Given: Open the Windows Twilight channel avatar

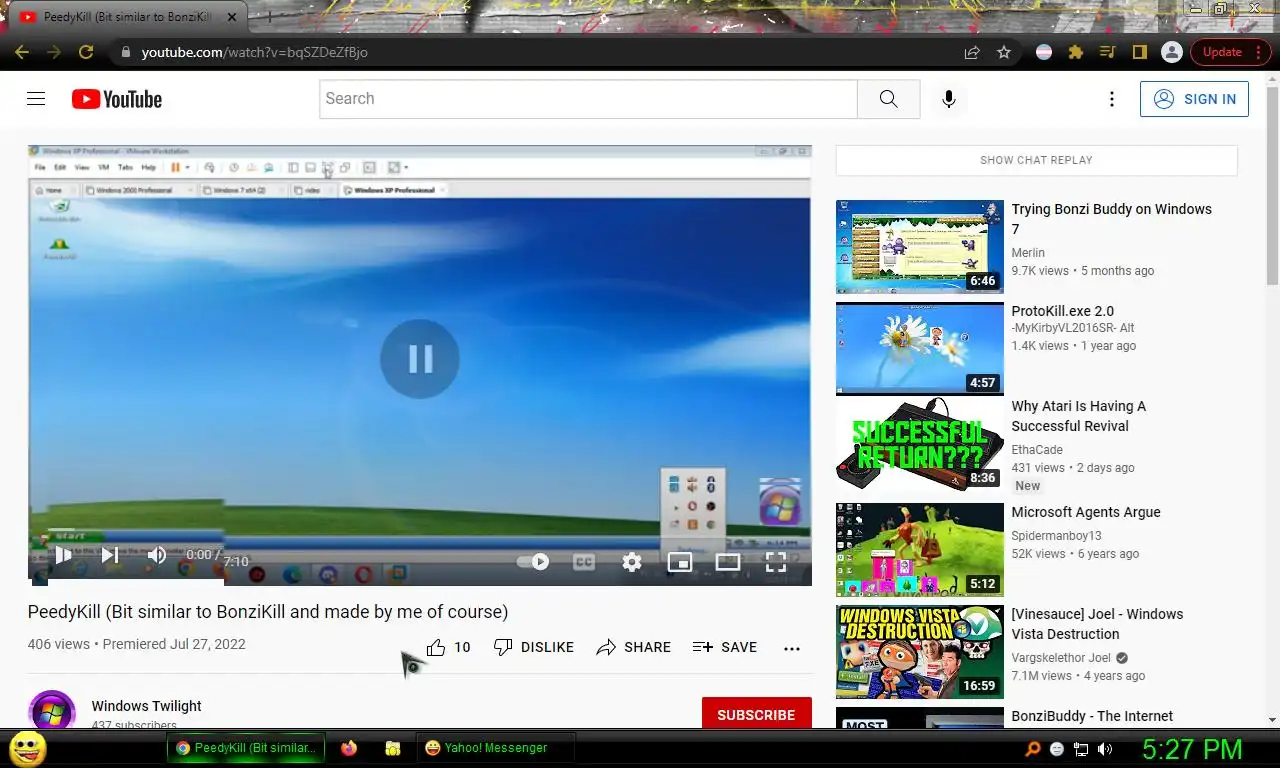Looking at the screenshot, I should tap(52, 711).
